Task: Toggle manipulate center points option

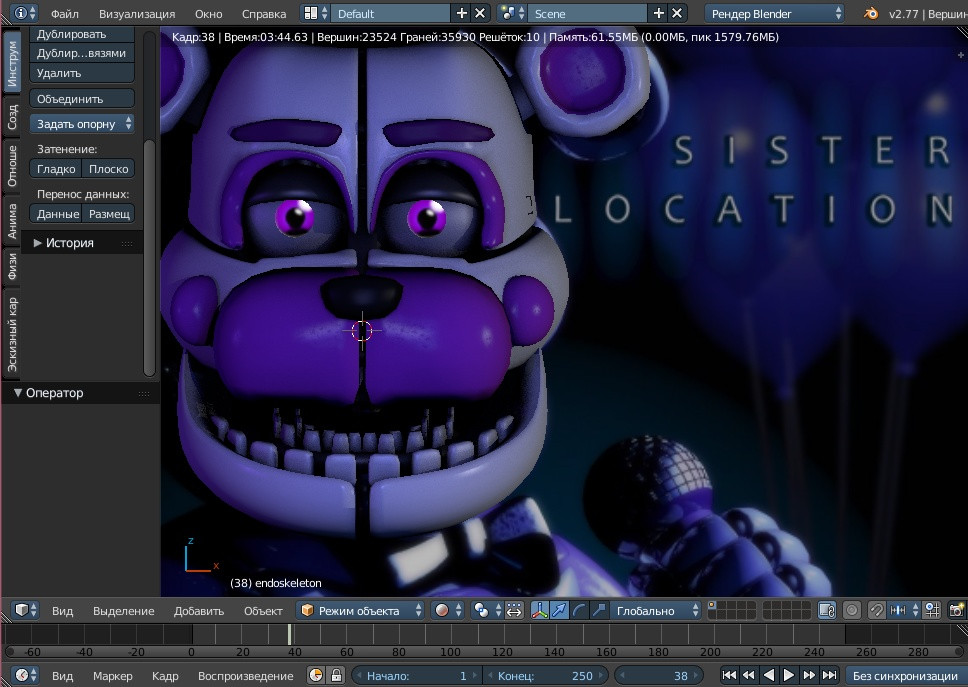Action: (x=514, y=610)
